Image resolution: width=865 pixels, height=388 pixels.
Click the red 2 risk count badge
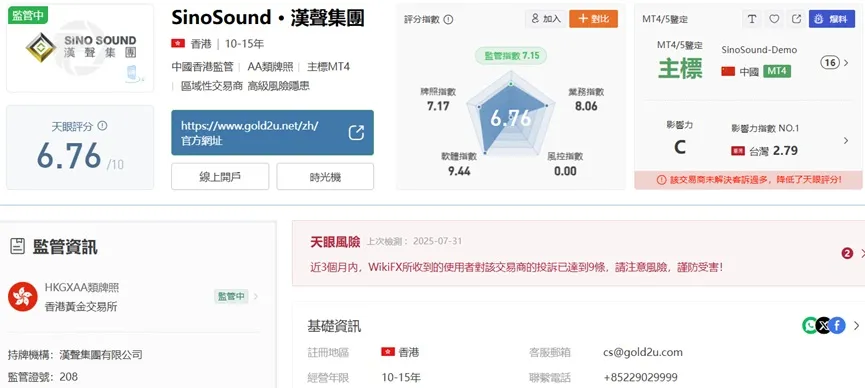tap(847, 253)
